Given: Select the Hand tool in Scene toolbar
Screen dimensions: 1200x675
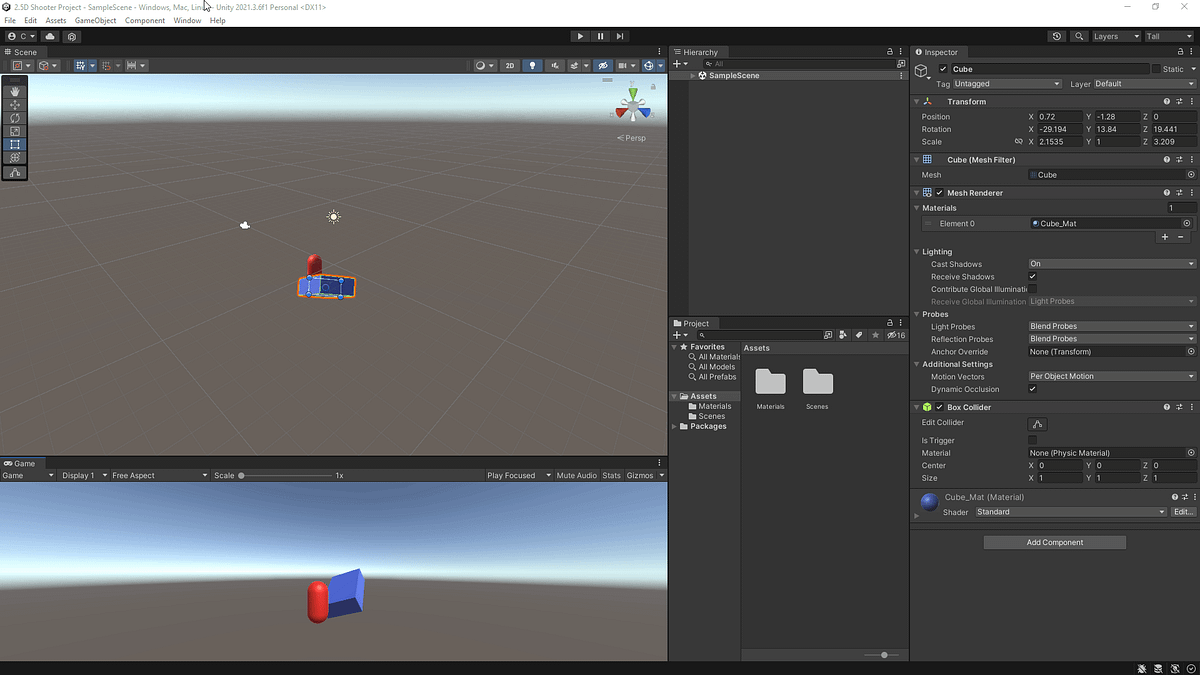Looking at the screenshot, I should coord(14,91).
